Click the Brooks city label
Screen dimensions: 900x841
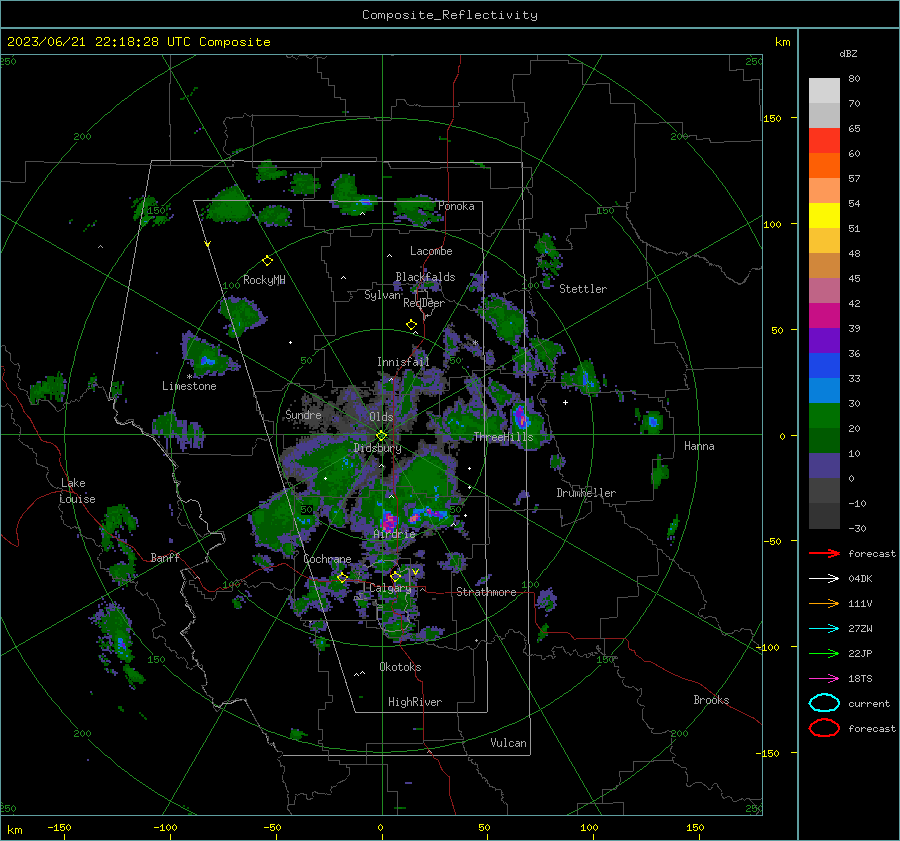coord(711,700)
